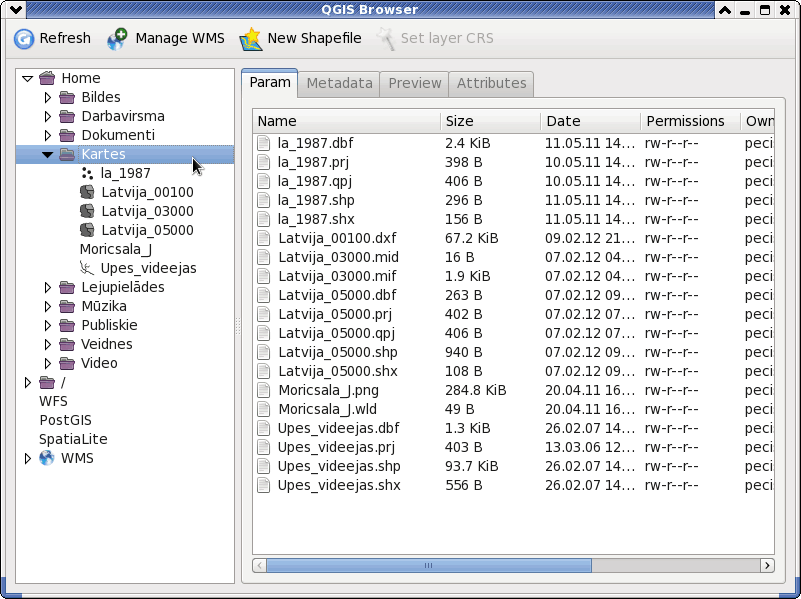Select the Latvija_00100.dxf file row
The height and width of the screenshot is (599, 801).
tap(513, 238)
